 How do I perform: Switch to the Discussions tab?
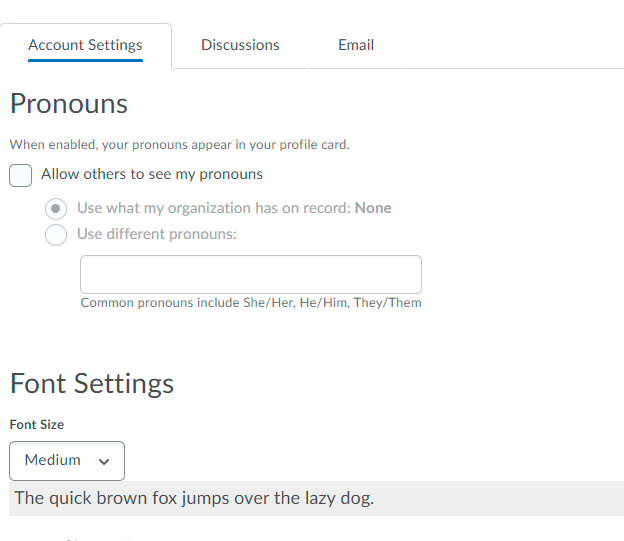click(240, 45)
